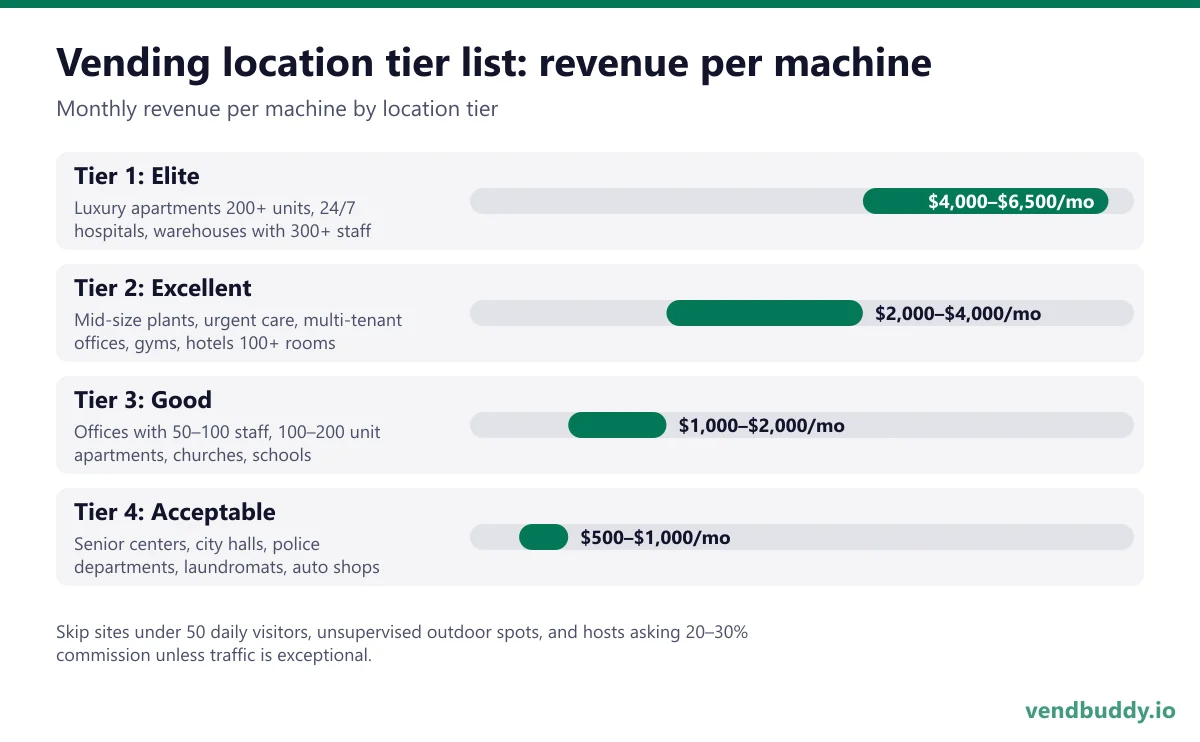Click the Tier 2 description starting 'Mid-size plants, urgent care'
The width and height of the screenshot is (1200, 742).
(238, 332)
